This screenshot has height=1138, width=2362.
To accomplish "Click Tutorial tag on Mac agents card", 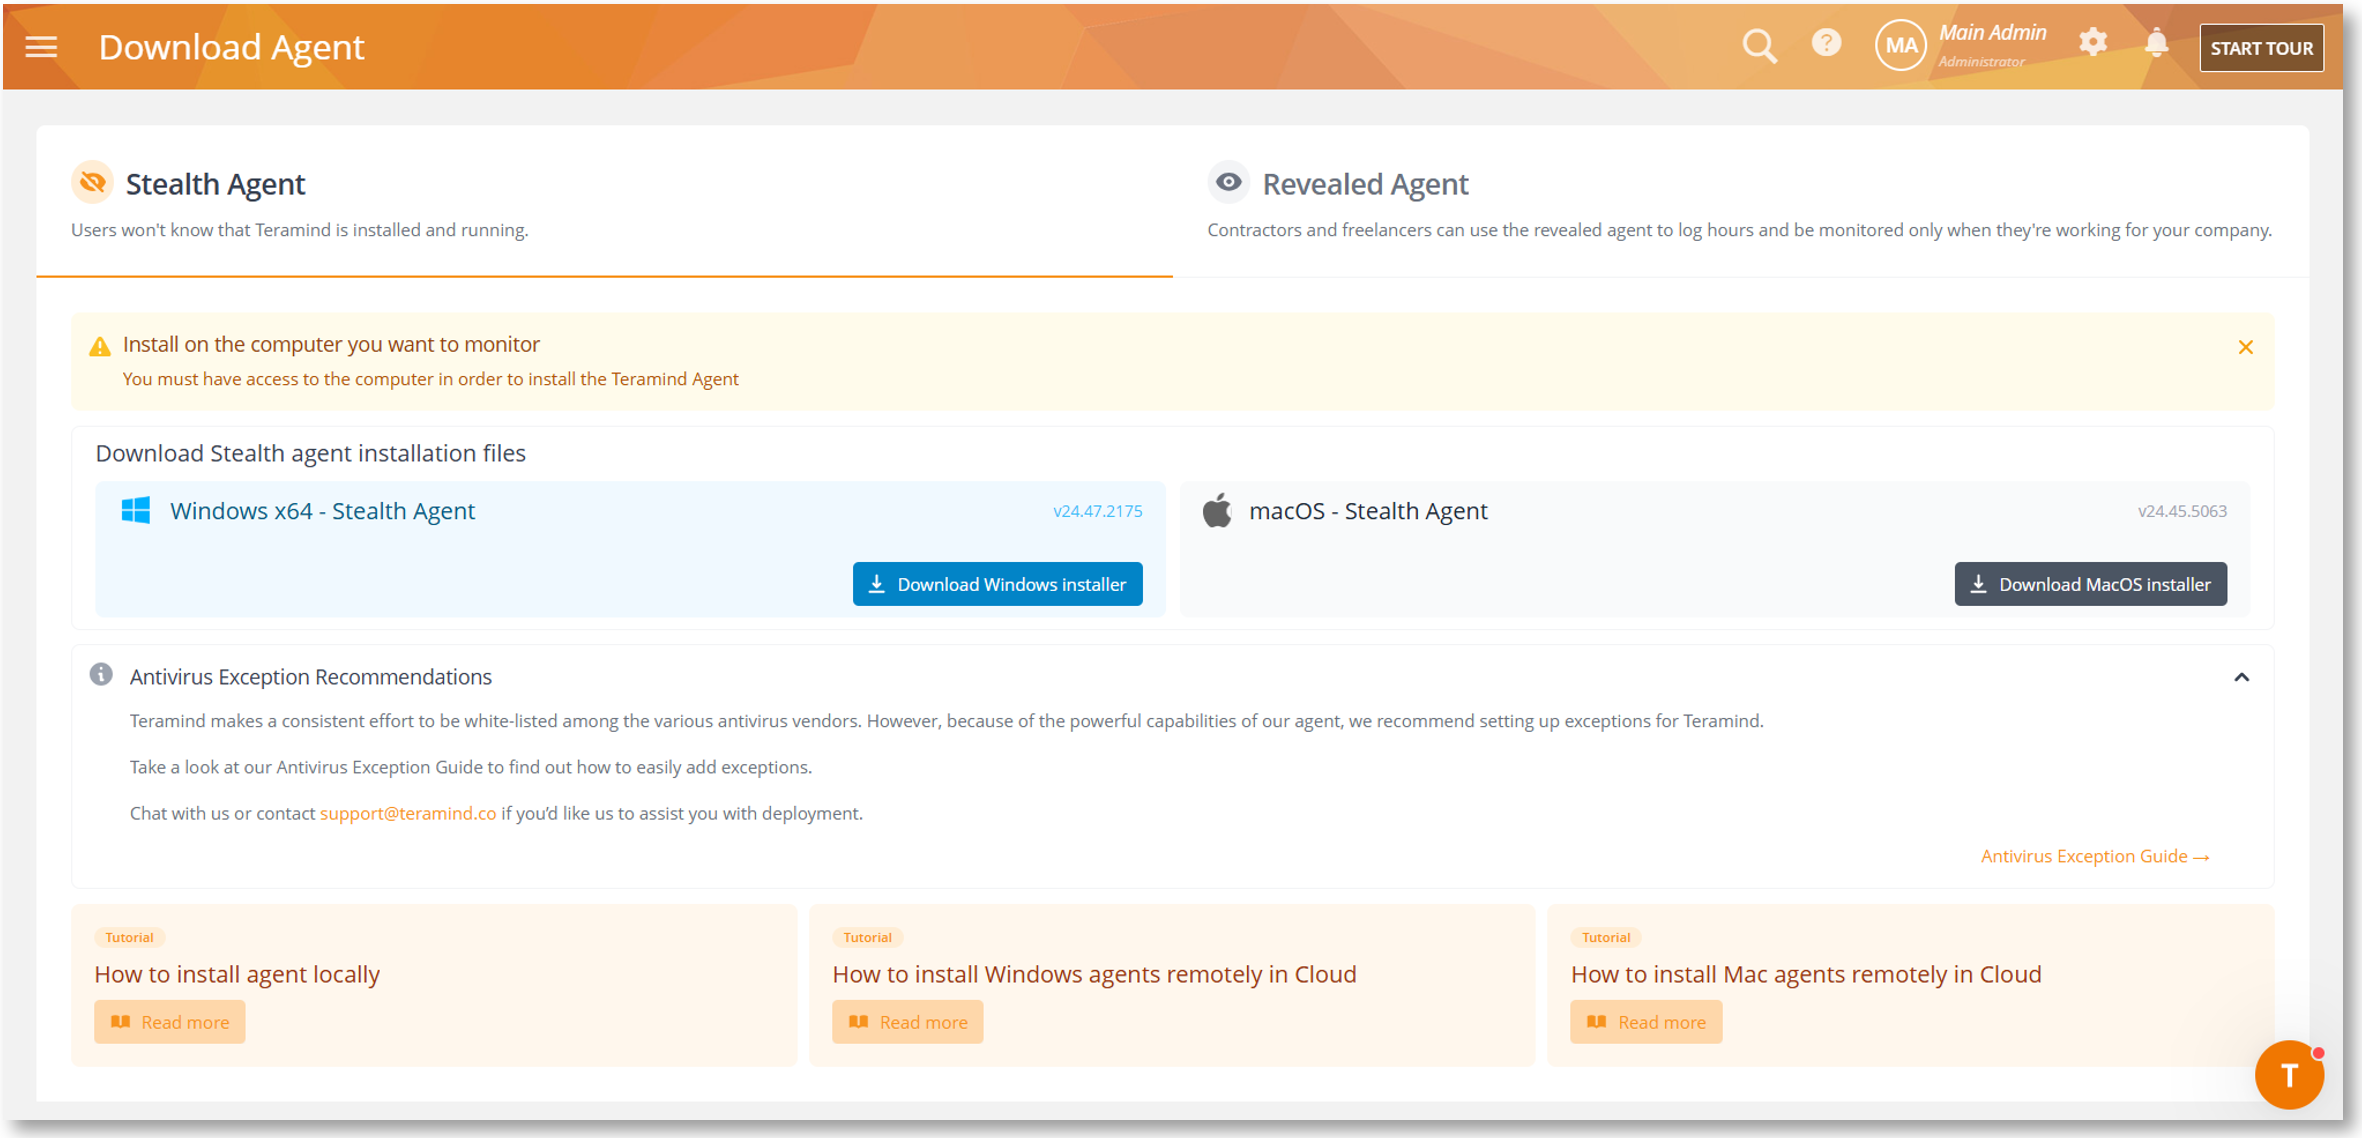I will 1605,937.
